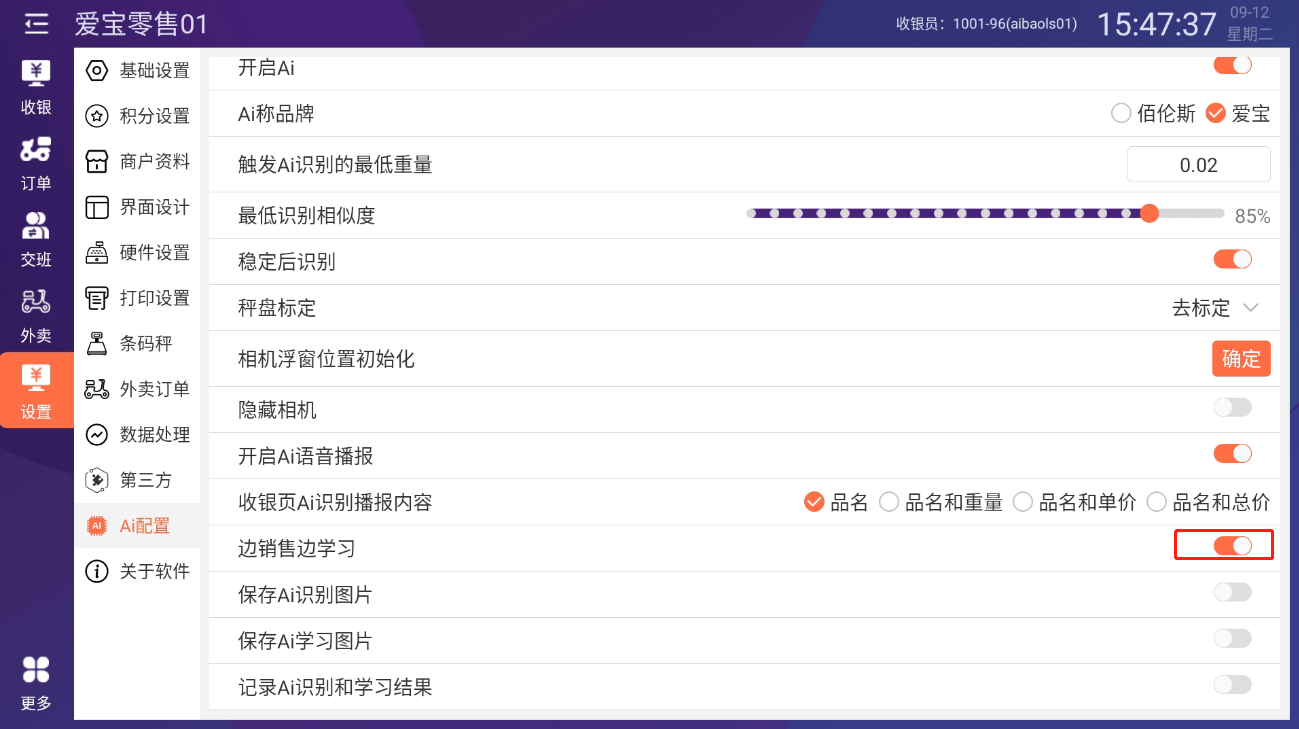This screenshot has height=729, width=1299.
Task: Click the 收银页Ai识别播报内容 label
Action: tap(335, 502)
